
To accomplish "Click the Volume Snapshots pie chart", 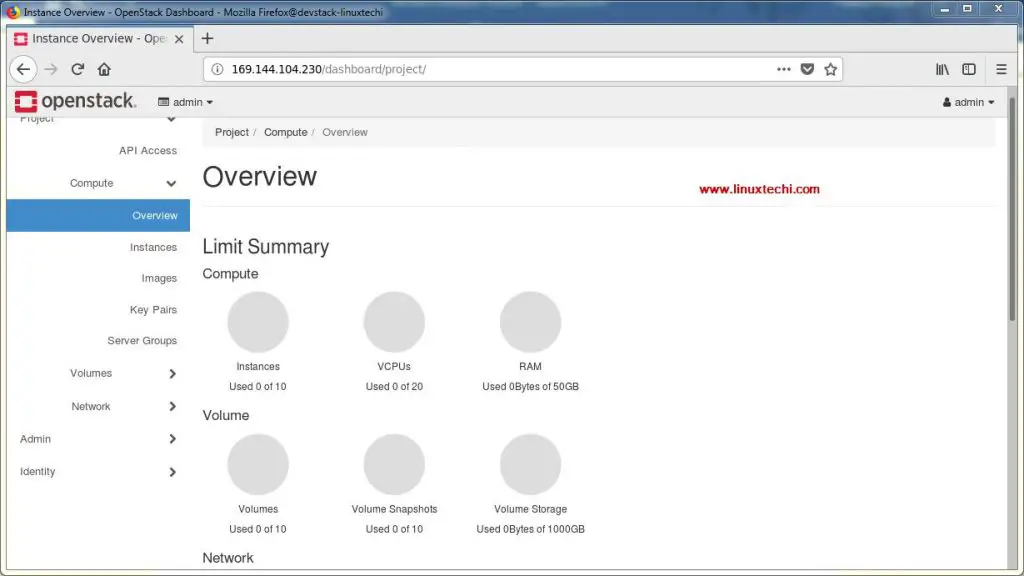I will (x=394, y=464).
